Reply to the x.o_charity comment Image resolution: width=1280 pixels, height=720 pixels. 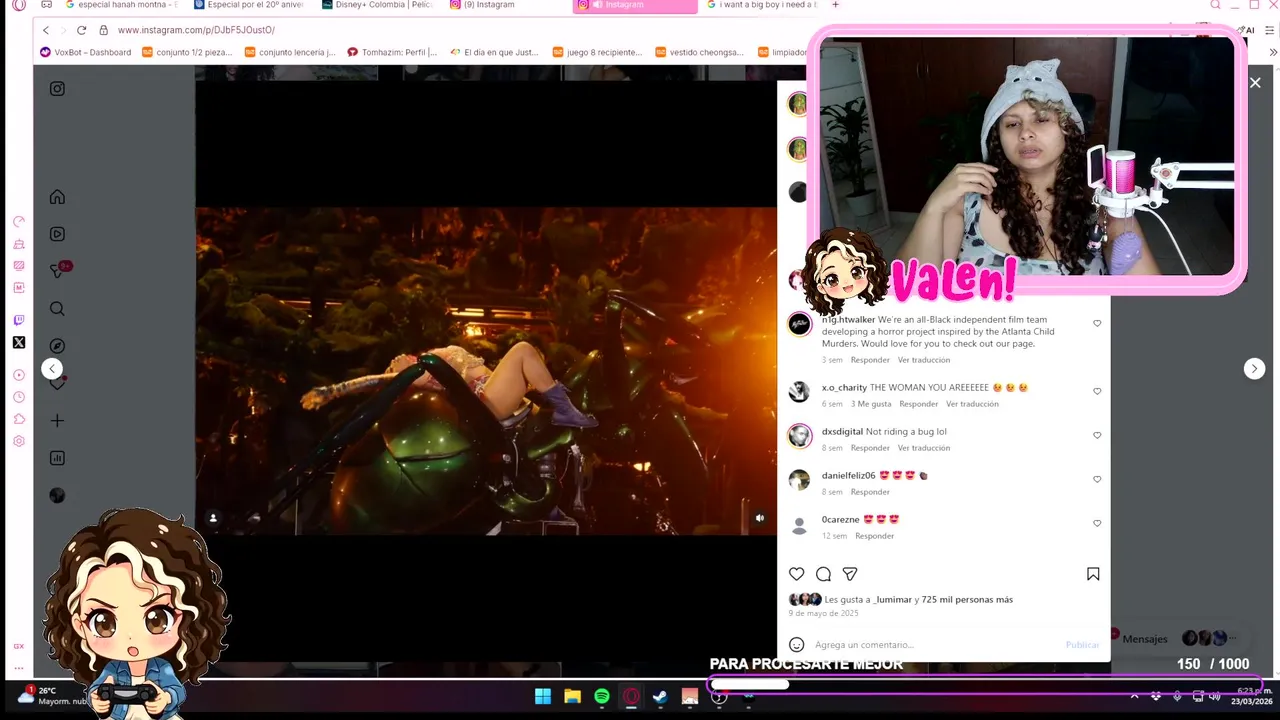[918, 404]
